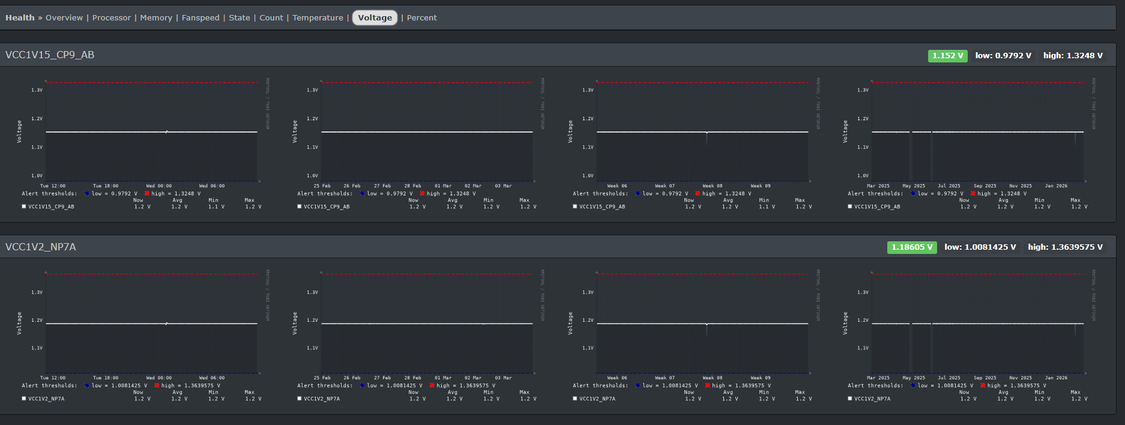Click red high threshold swatch in first VCC1V15_CP9_AB graph

tap(147, 193)
